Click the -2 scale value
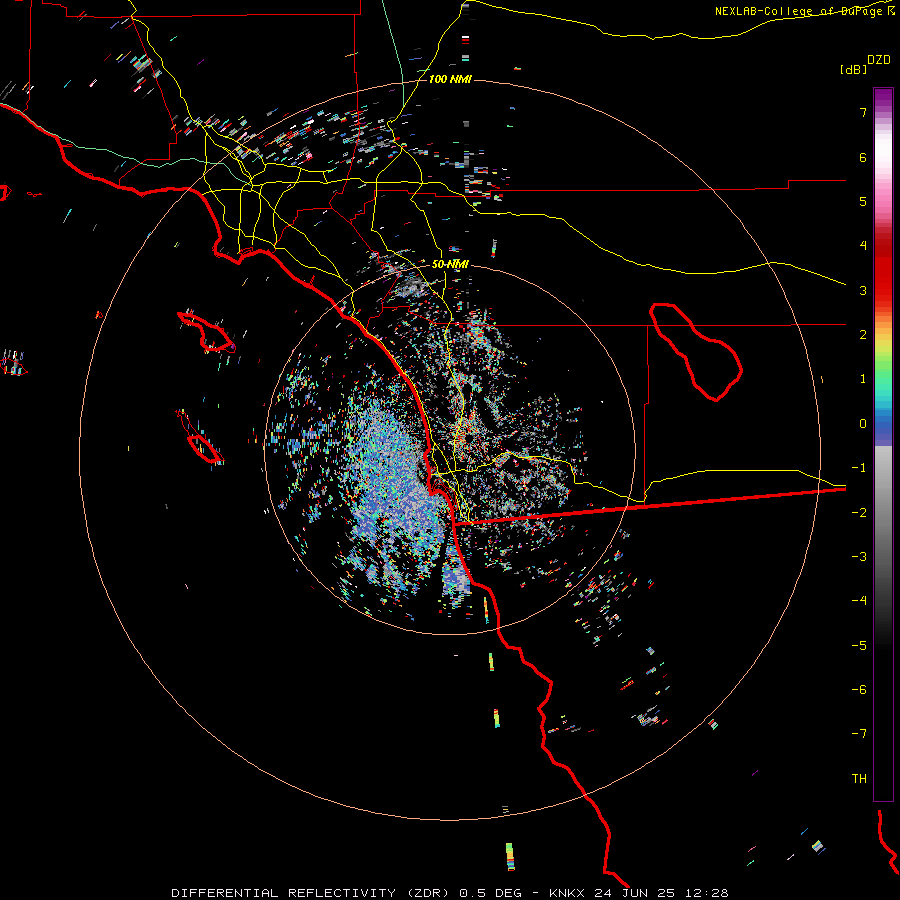Image resolution: width=900 pixels, height=900 pixels. click(x=859, y=513)
